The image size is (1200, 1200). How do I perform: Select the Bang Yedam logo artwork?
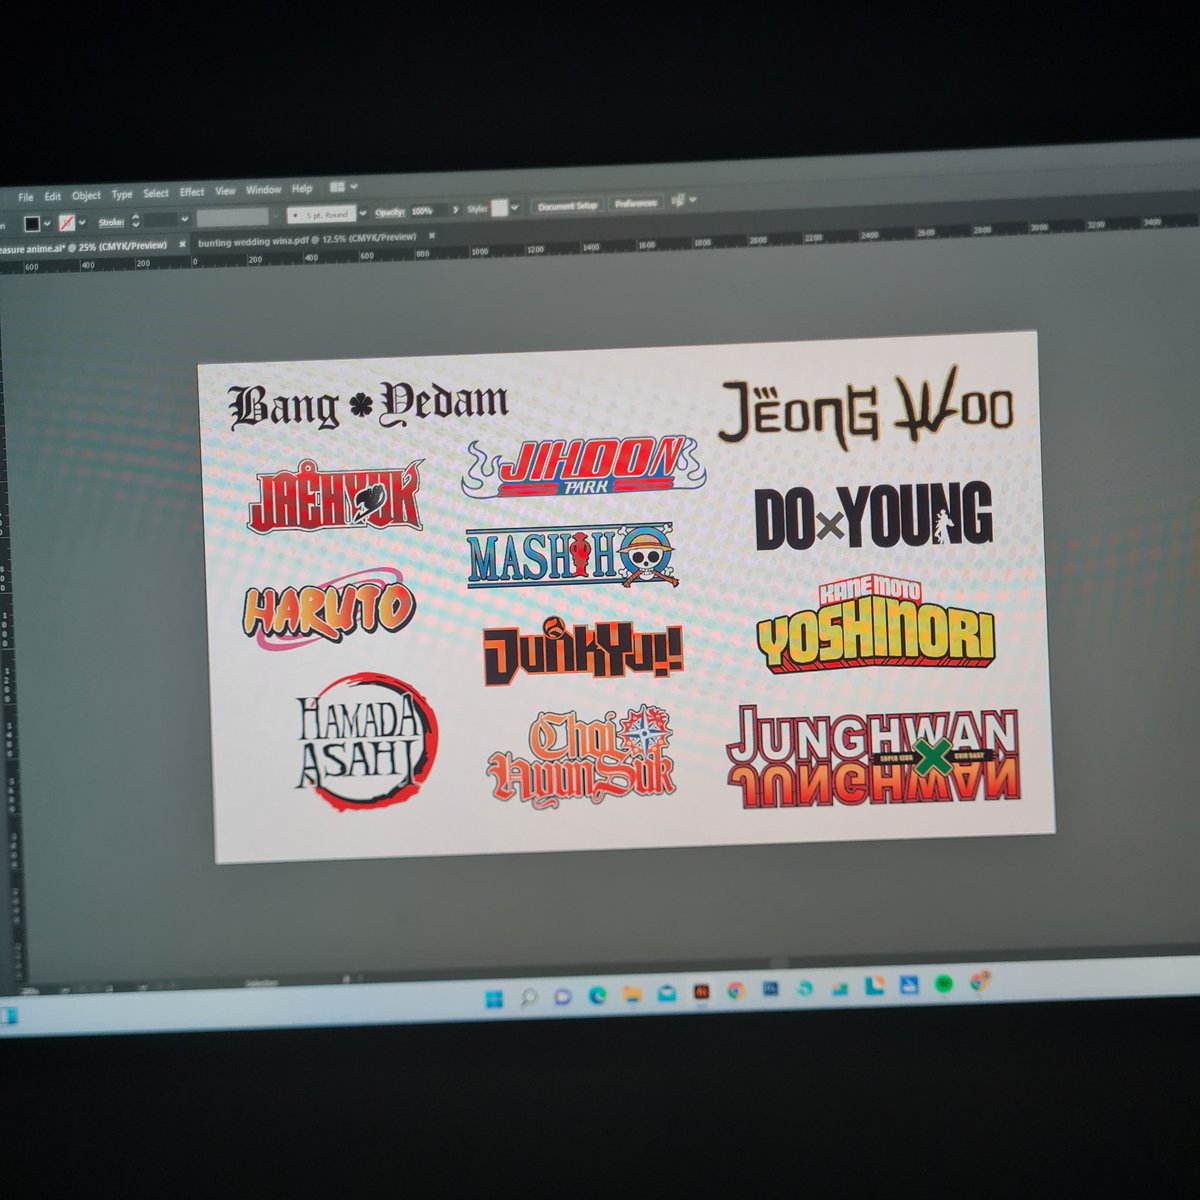click(x=368, y=405)
